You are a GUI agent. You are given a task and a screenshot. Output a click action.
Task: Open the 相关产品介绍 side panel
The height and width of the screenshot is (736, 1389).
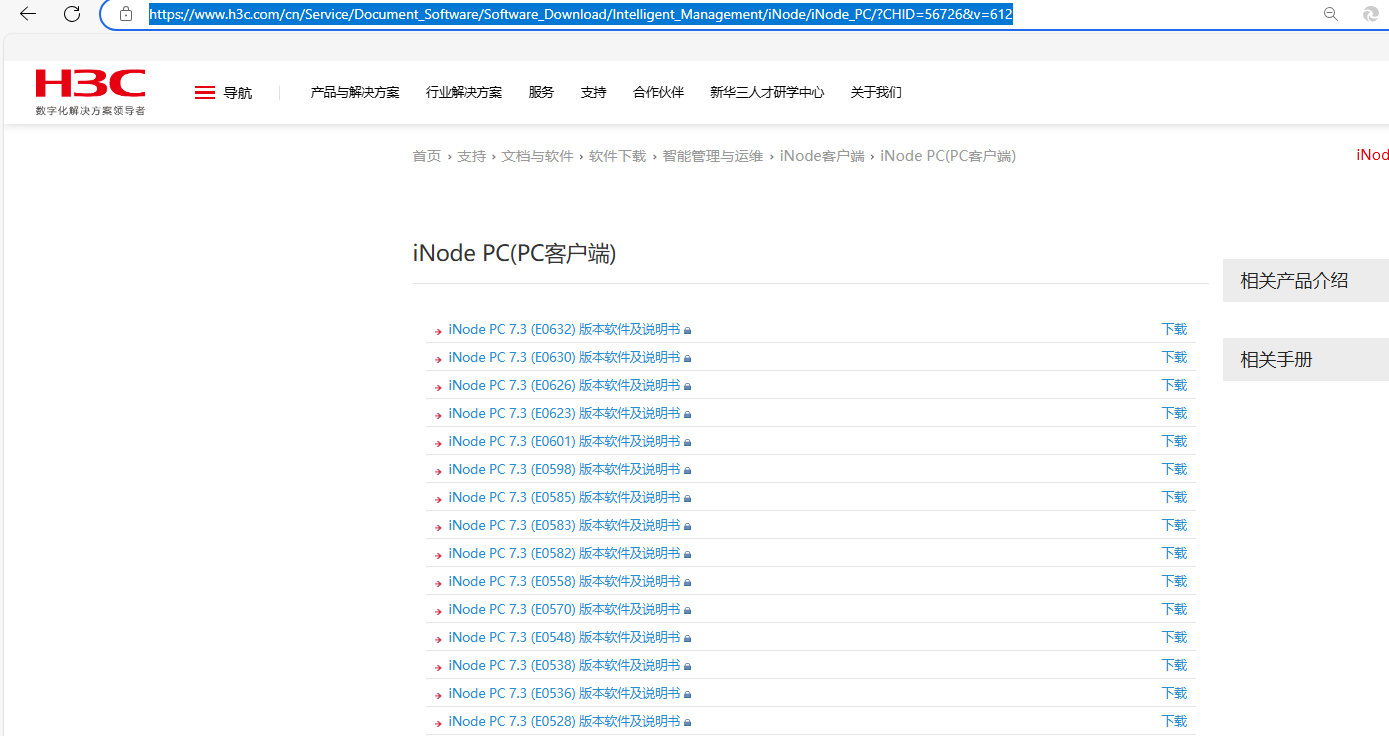[1306, 281]
